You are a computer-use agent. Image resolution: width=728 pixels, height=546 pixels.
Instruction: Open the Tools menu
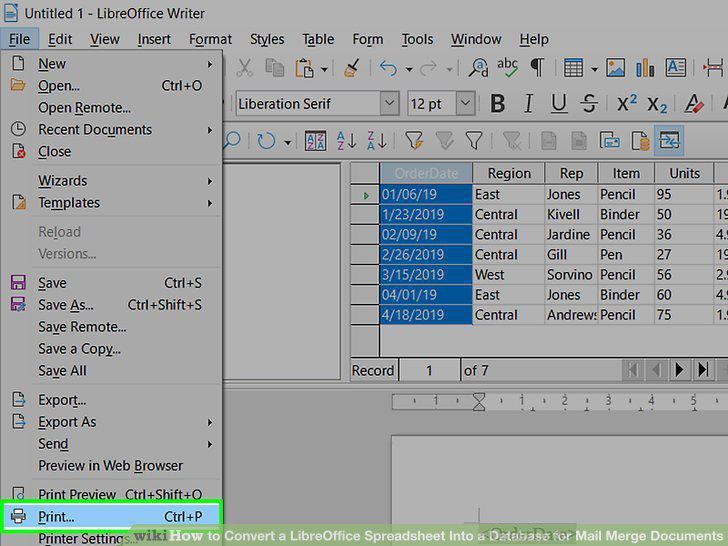click(x=417, y=39)
